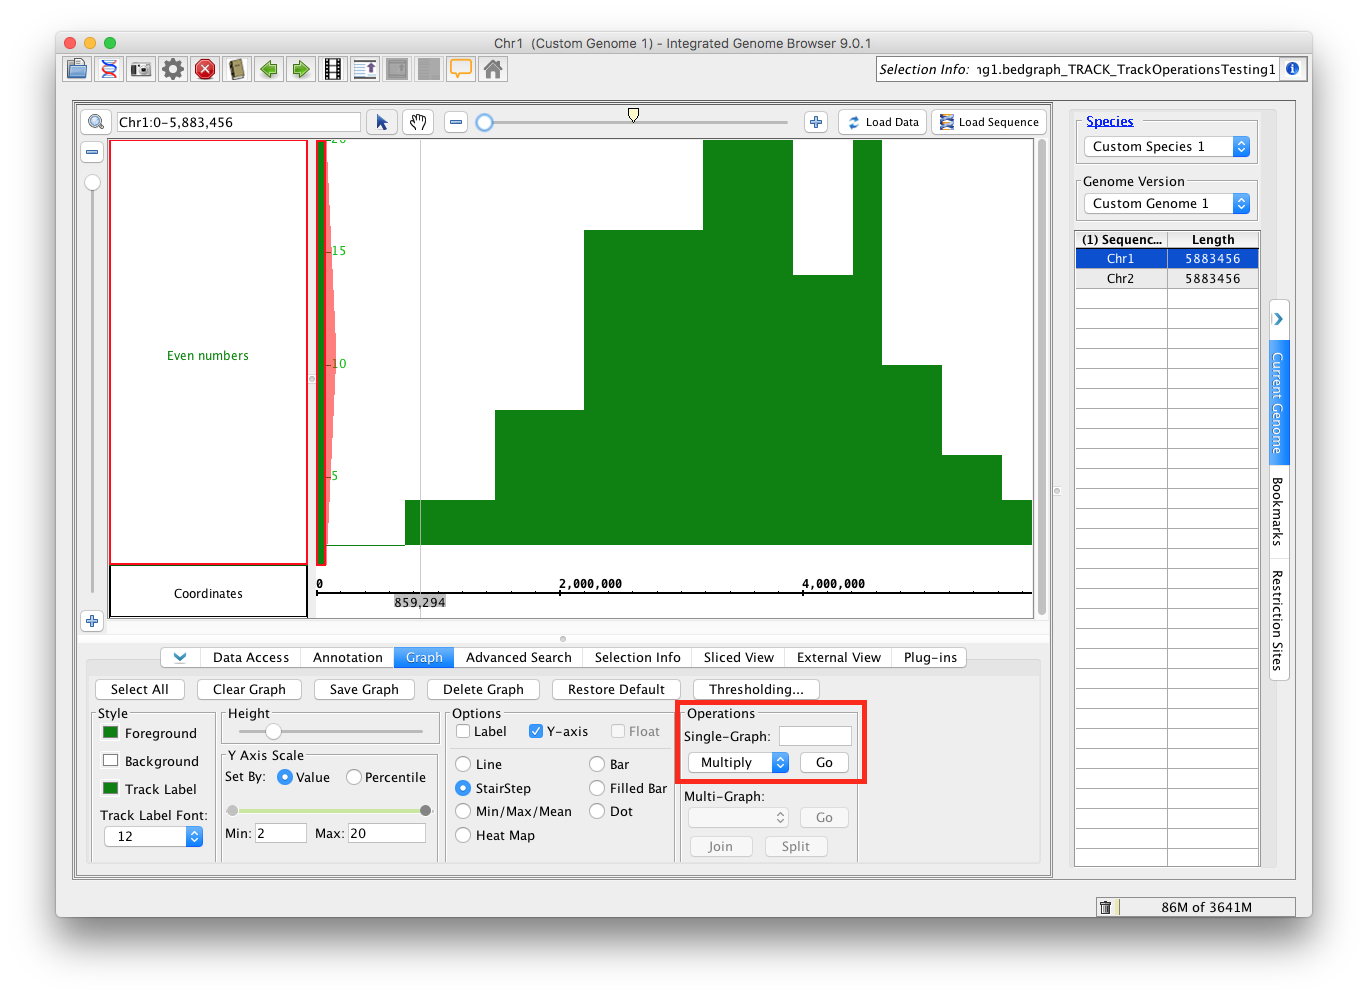This screenshot has width=1368, height=997.
Task: Open preferences via the gear icon
Action: click(173, 69)
